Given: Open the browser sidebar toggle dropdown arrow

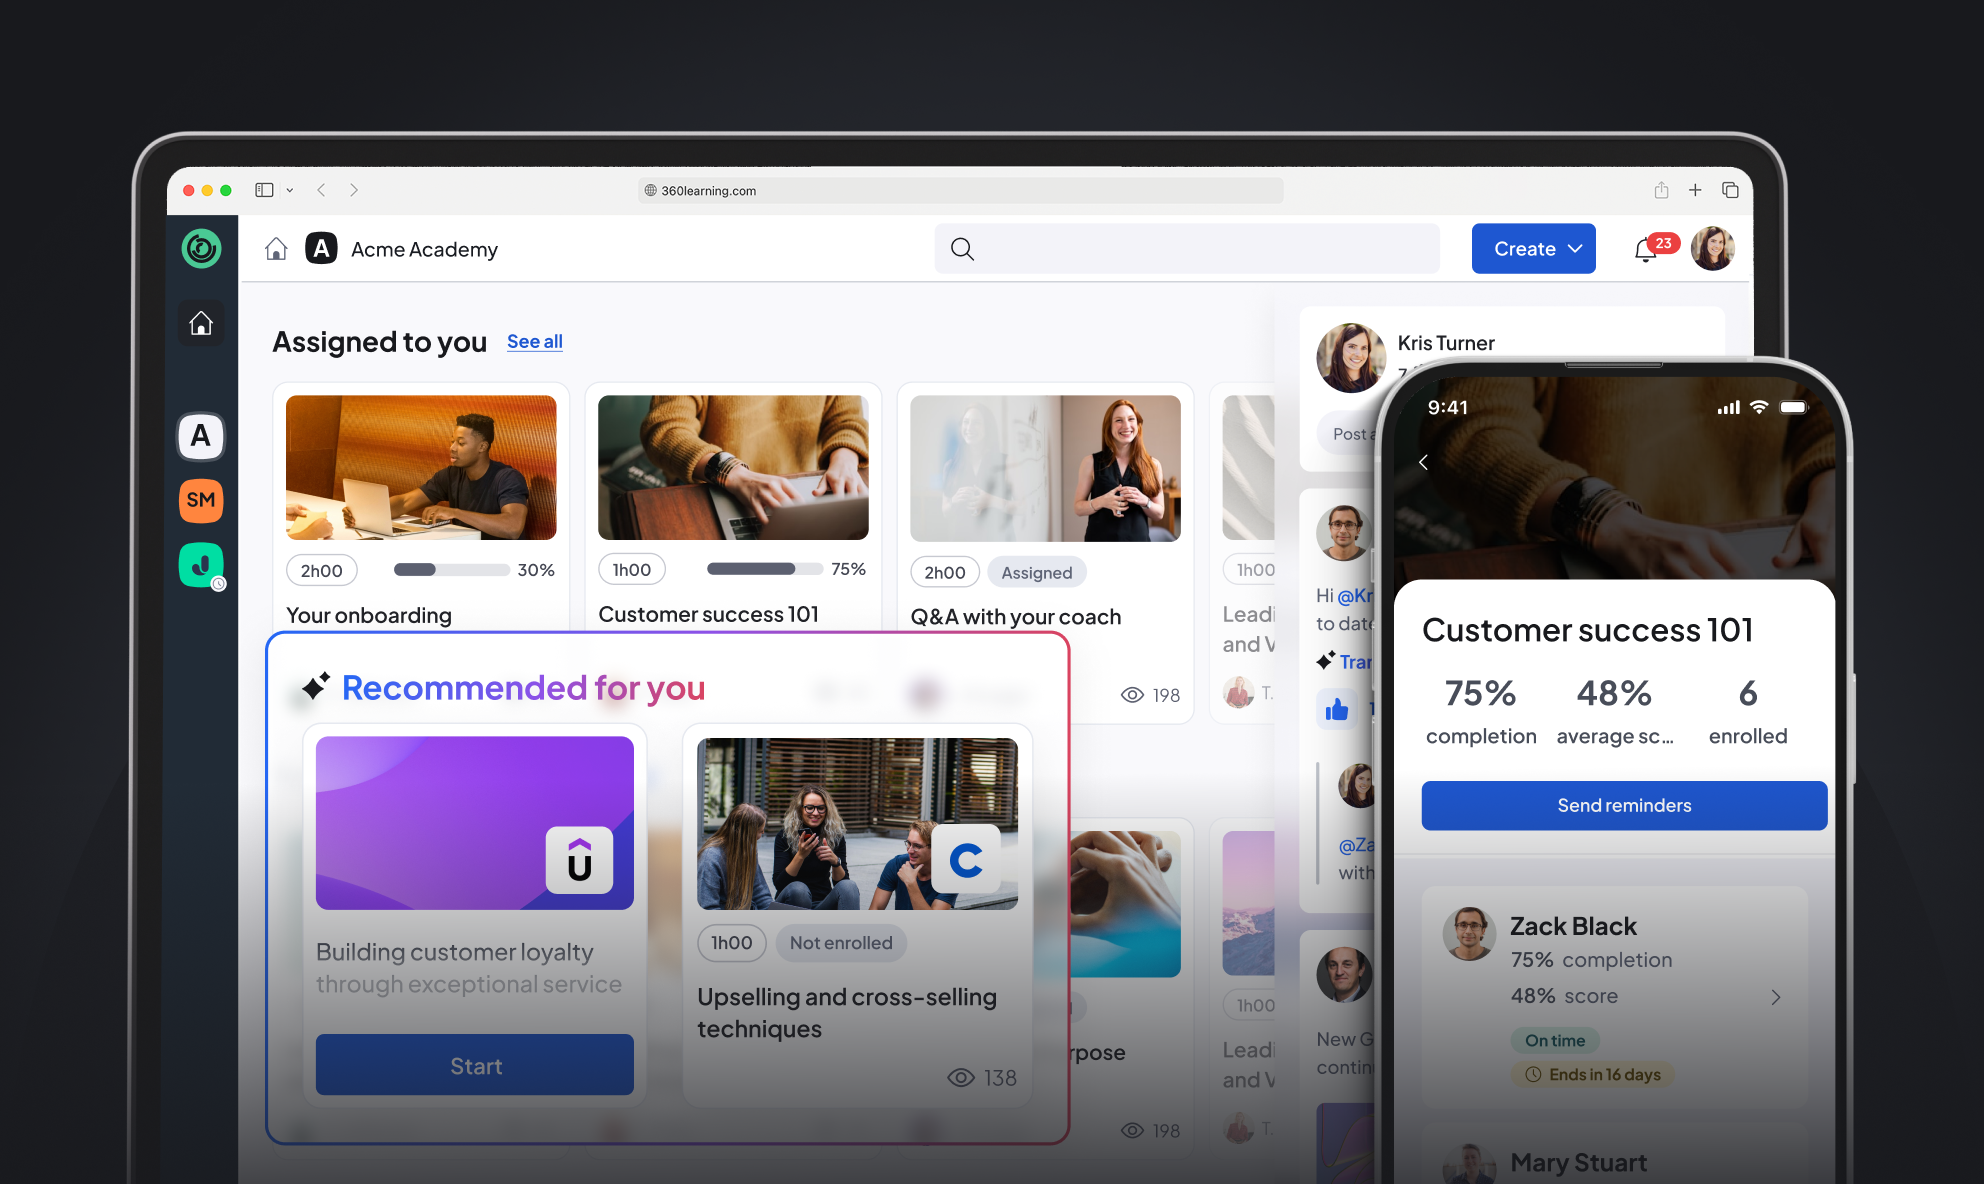Looking at the screenshot, I should (290, 190).
